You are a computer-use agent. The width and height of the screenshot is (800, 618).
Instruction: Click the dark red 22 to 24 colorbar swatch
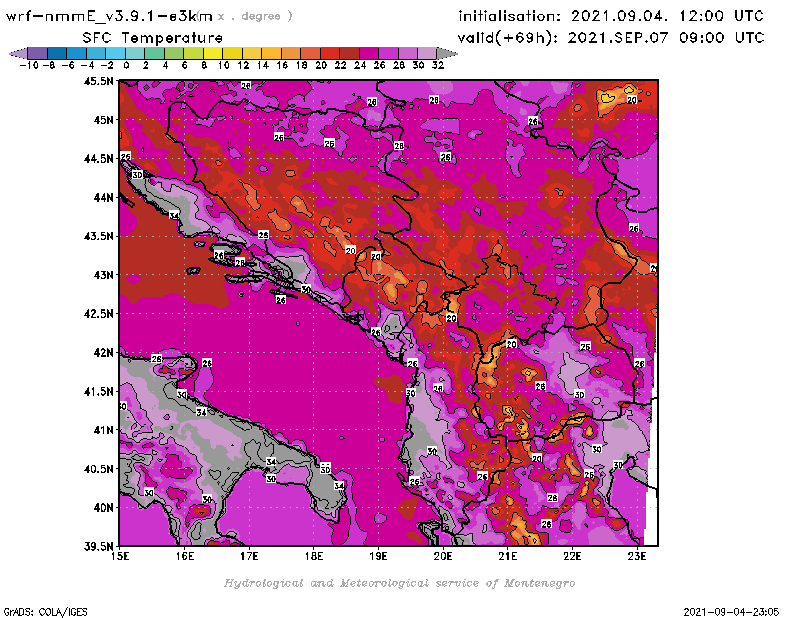coord(349,53)
